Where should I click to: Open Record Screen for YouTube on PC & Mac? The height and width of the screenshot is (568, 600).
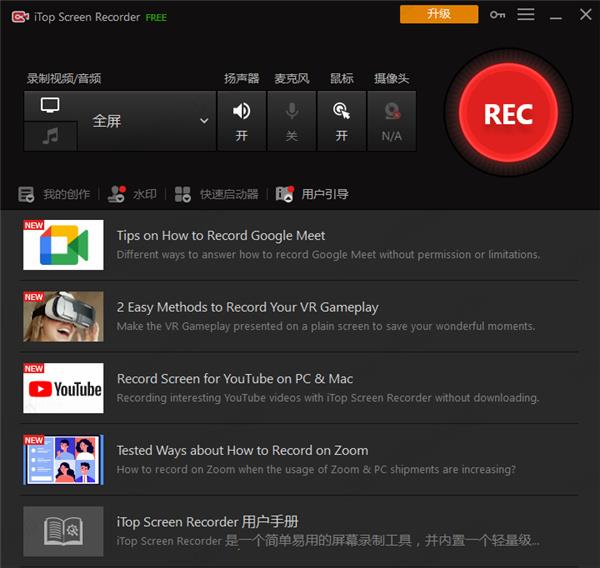click(x=235, y=379)
